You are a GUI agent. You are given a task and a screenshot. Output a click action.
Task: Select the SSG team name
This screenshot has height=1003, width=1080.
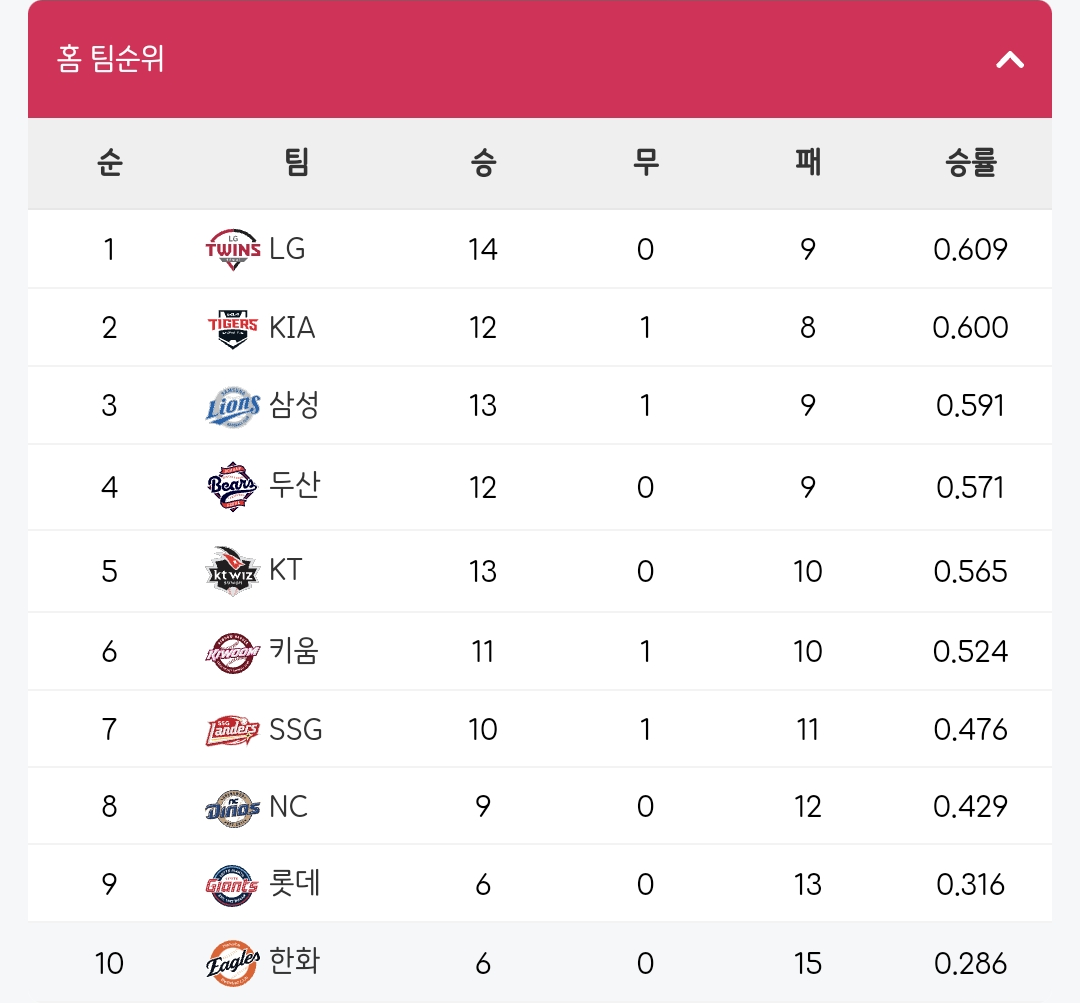pos(295,729)
